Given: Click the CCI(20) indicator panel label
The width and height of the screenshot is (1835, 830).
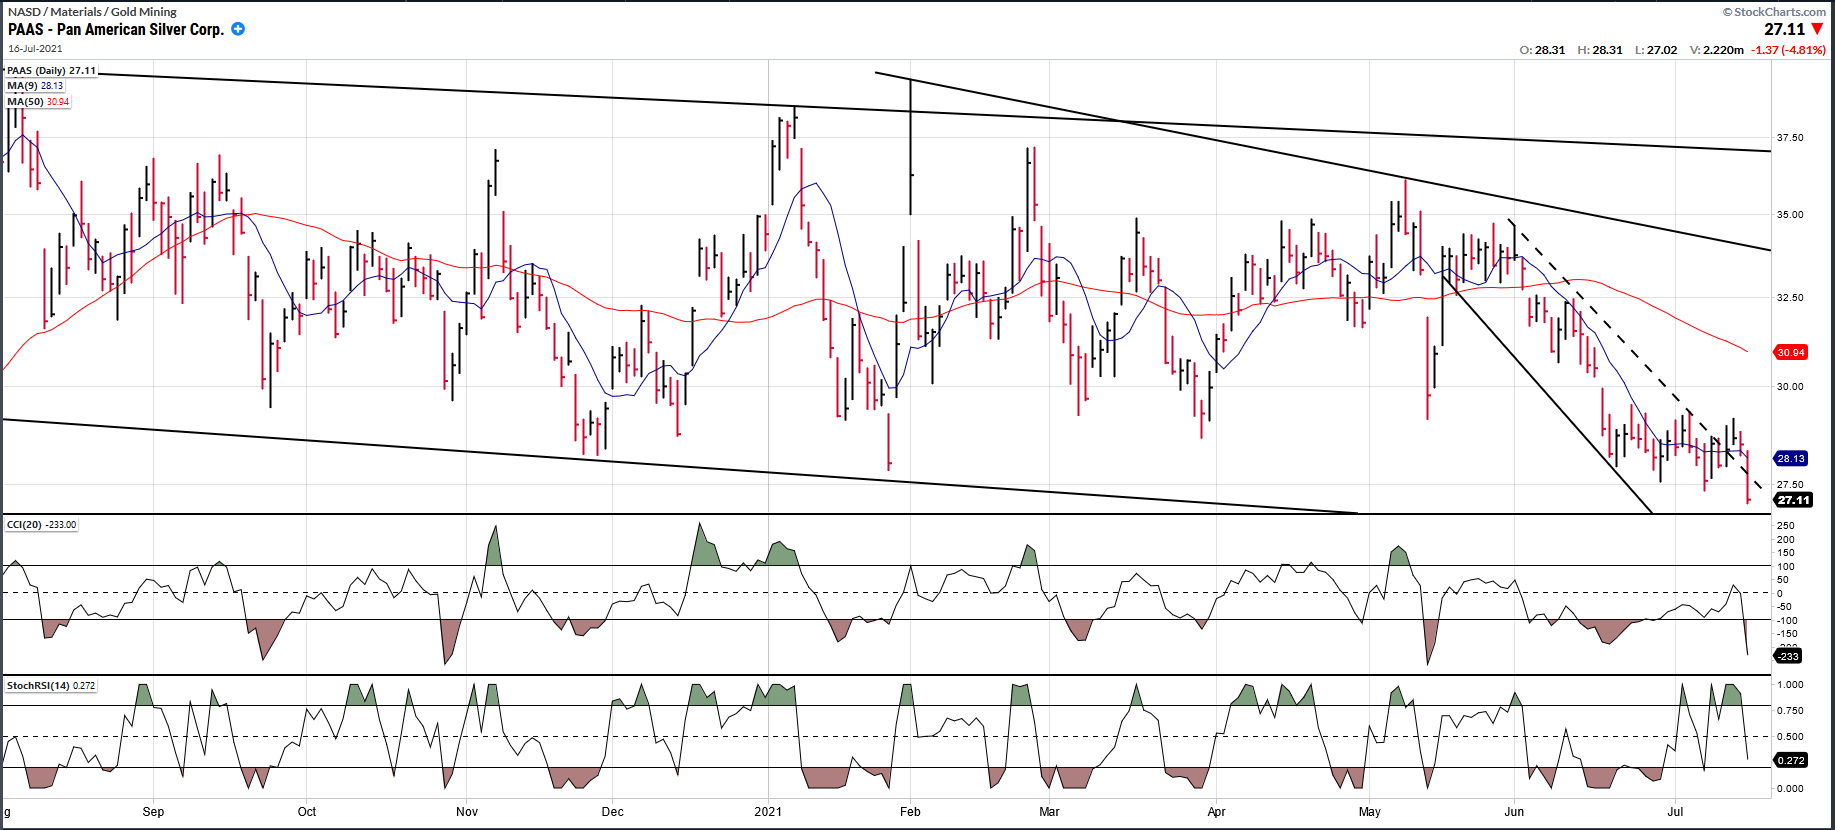Looking at the screenshot, I should pos(41,525).
